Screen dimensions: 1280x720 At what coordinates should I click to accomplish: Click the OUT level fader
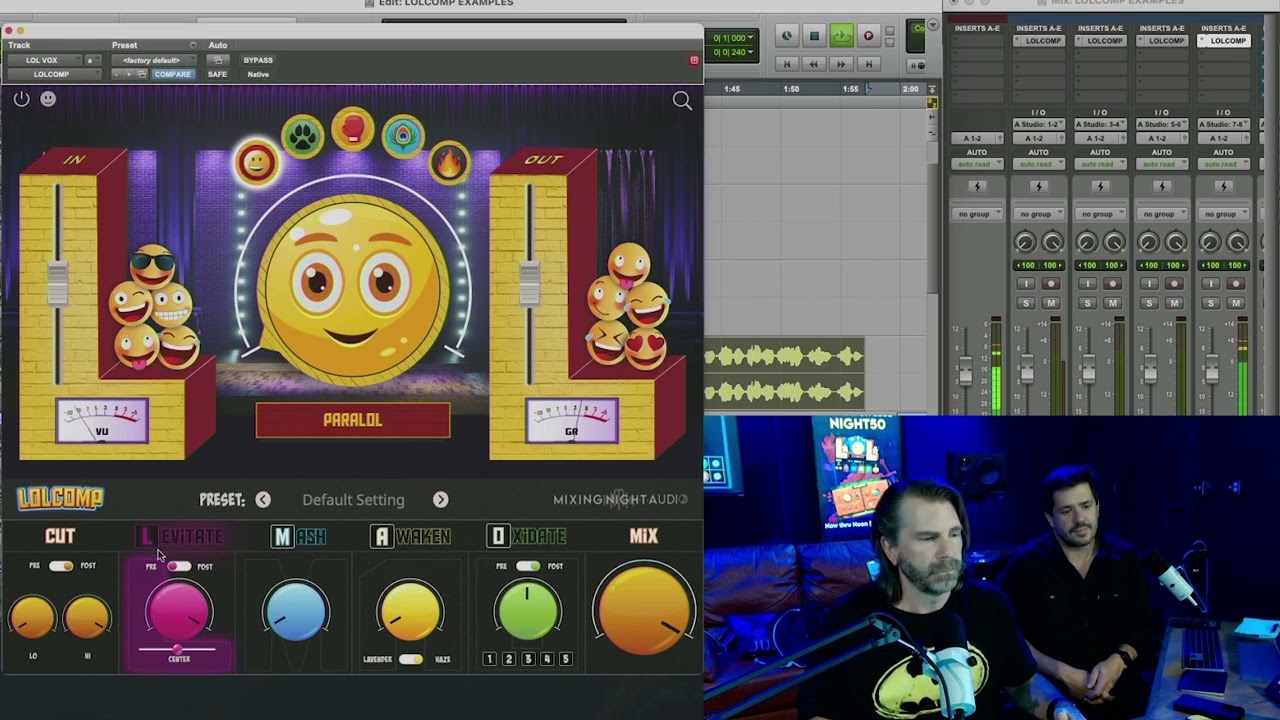click(x=529, y=283)
